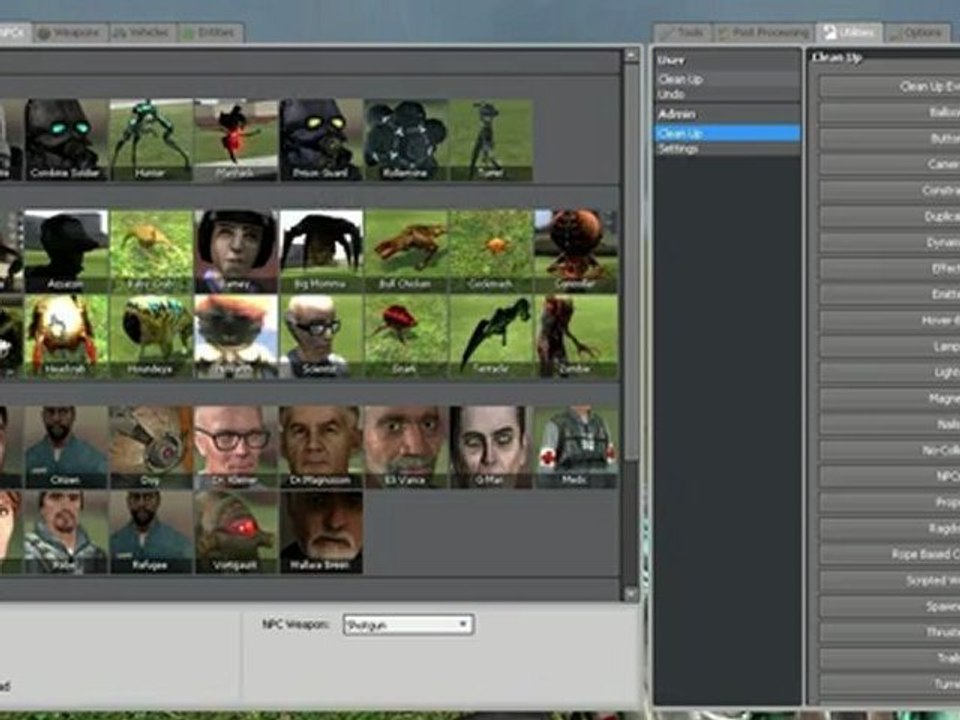Click NPC list scroll up arrow
960x720 pixels.
click(631, 56)
